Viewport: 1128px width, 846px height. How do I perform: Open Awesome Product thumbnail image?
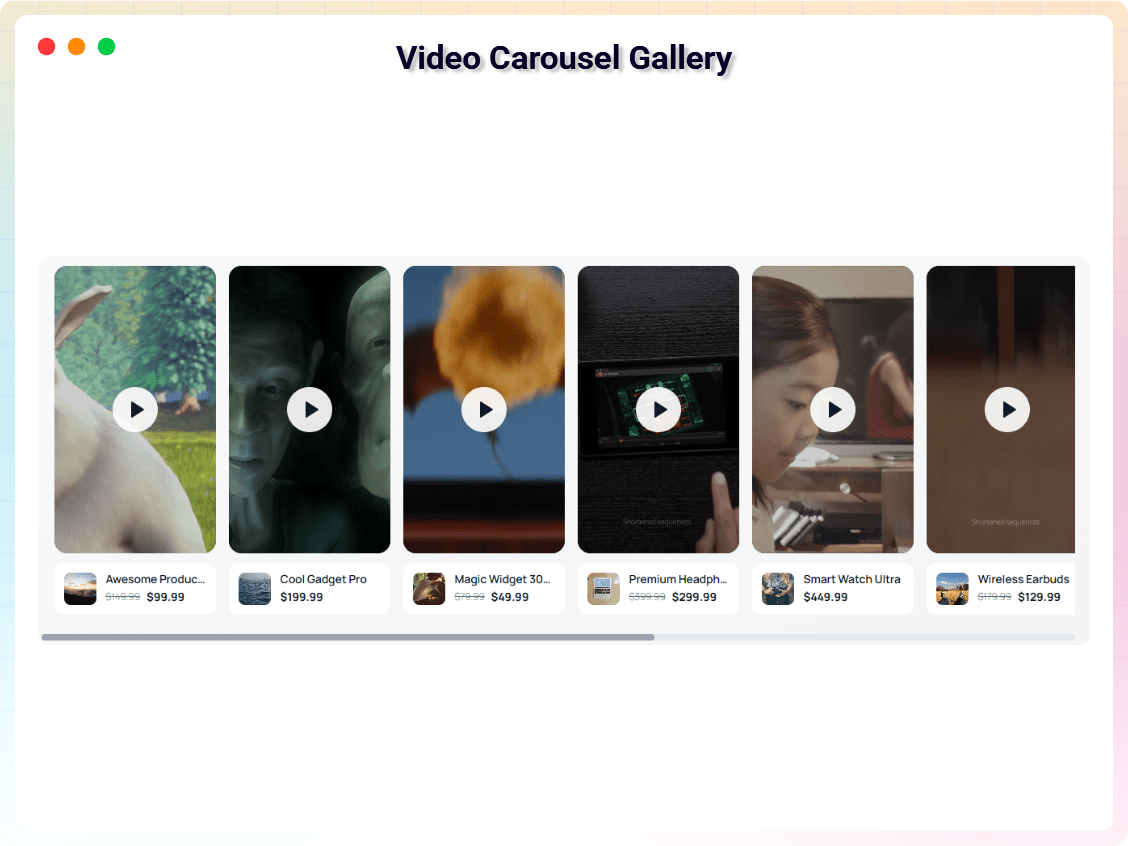point(80,588)
